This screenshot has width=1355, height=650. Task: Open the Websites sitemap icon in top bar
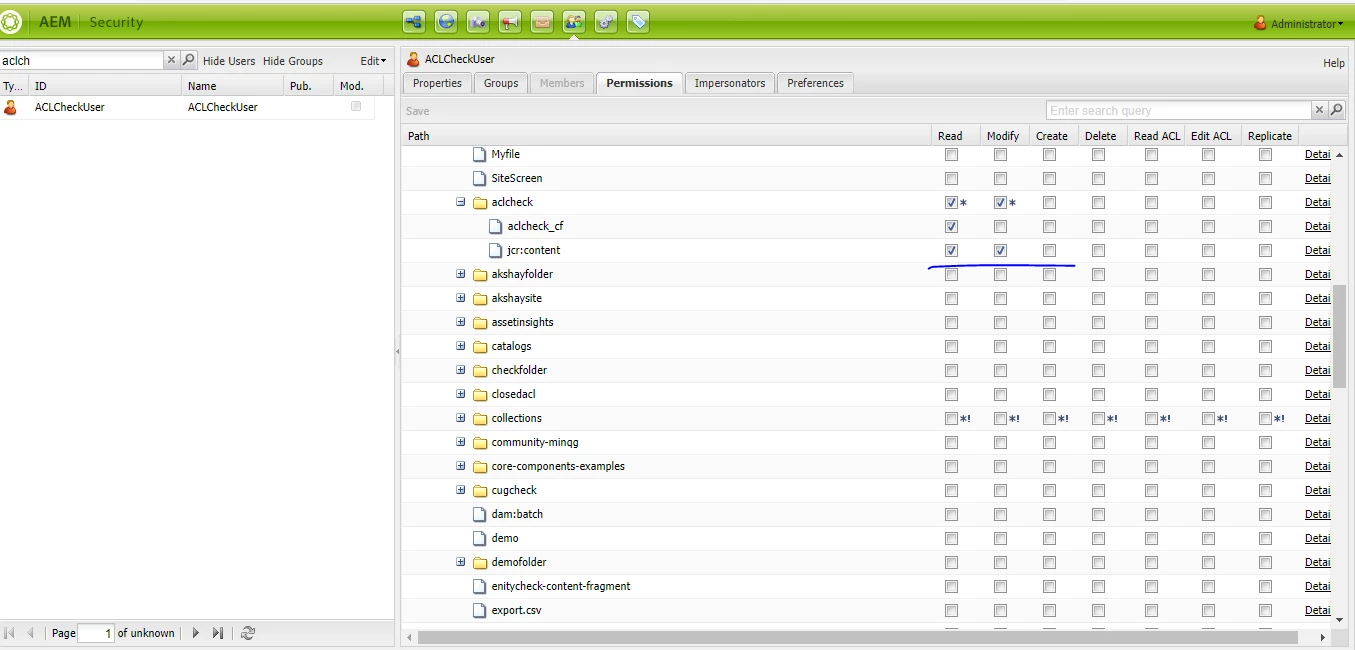pyautogui.click(x=414, y=21)
